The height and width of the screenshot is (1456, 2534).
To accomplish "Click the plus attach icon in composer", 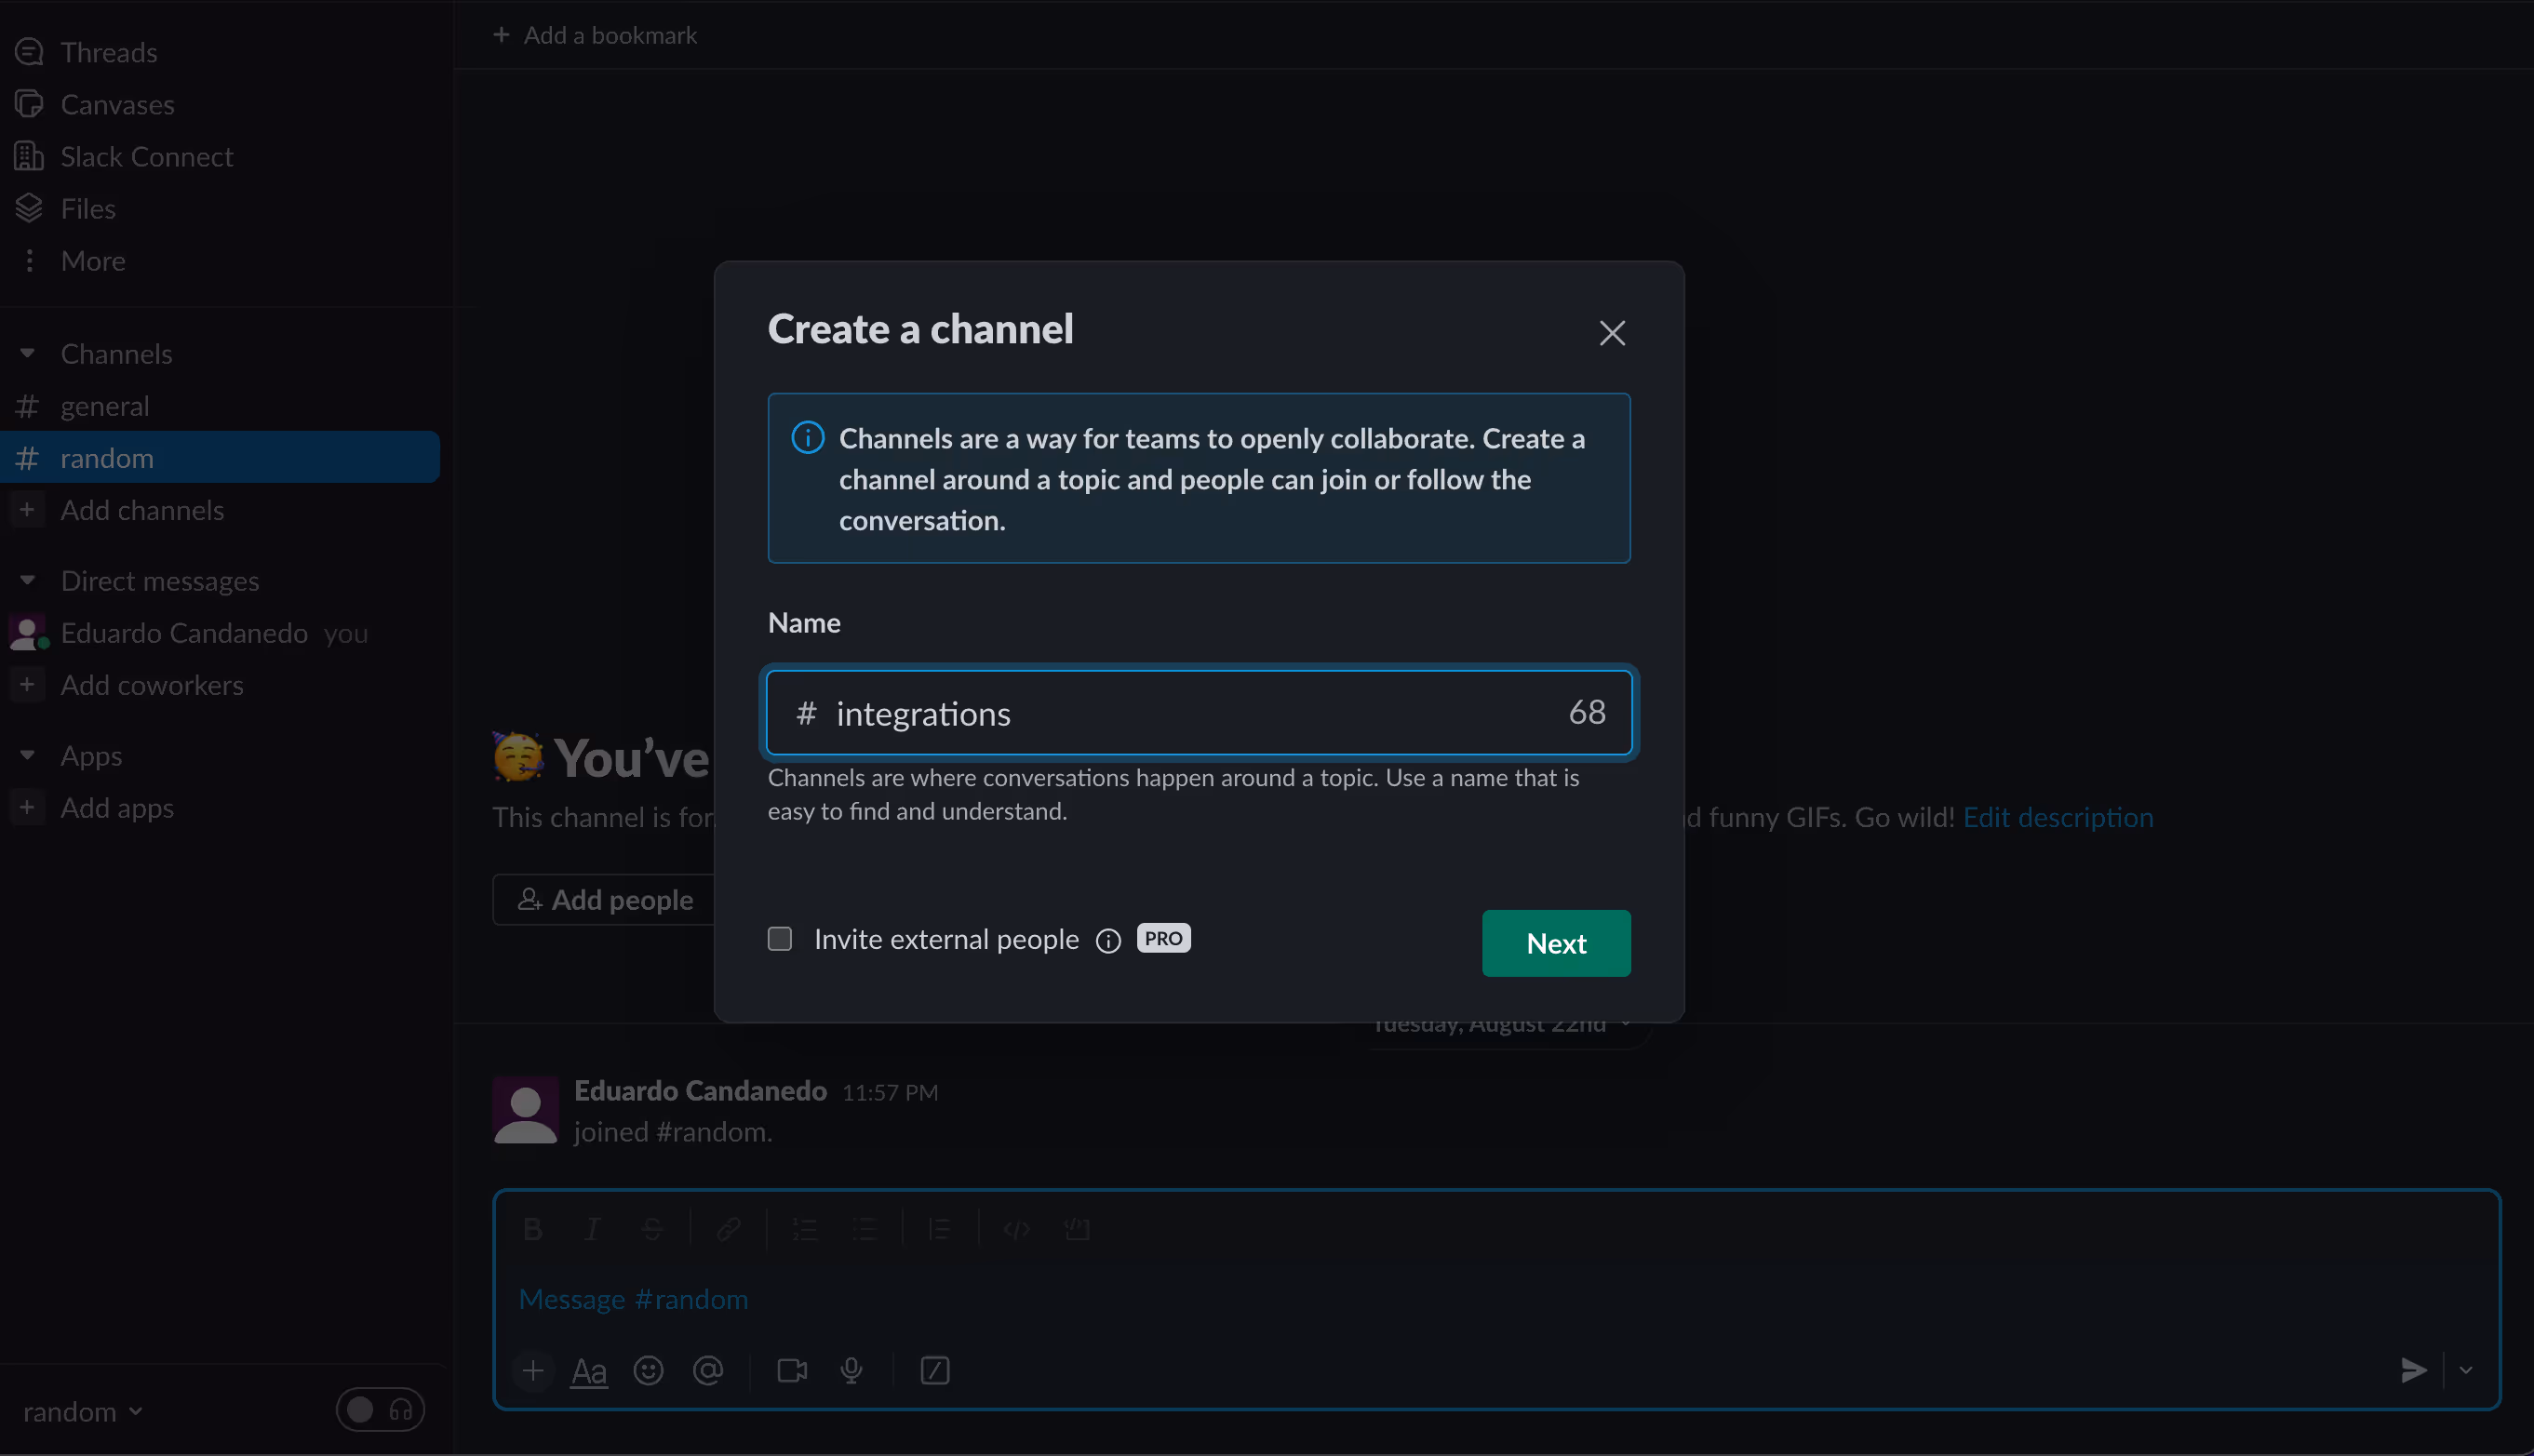I will [533, 1370].
